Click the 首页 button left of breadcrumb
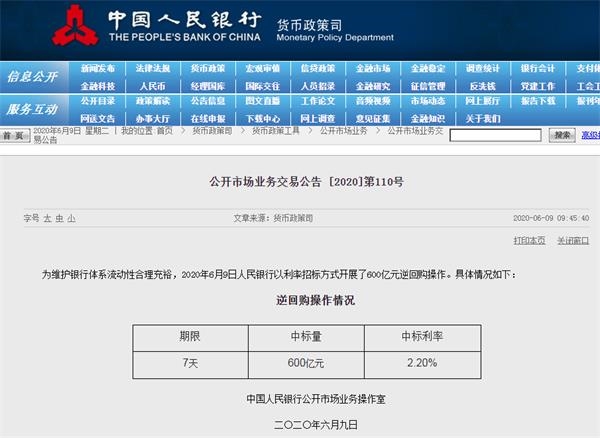The image size is (600, 438). (15, 136)
